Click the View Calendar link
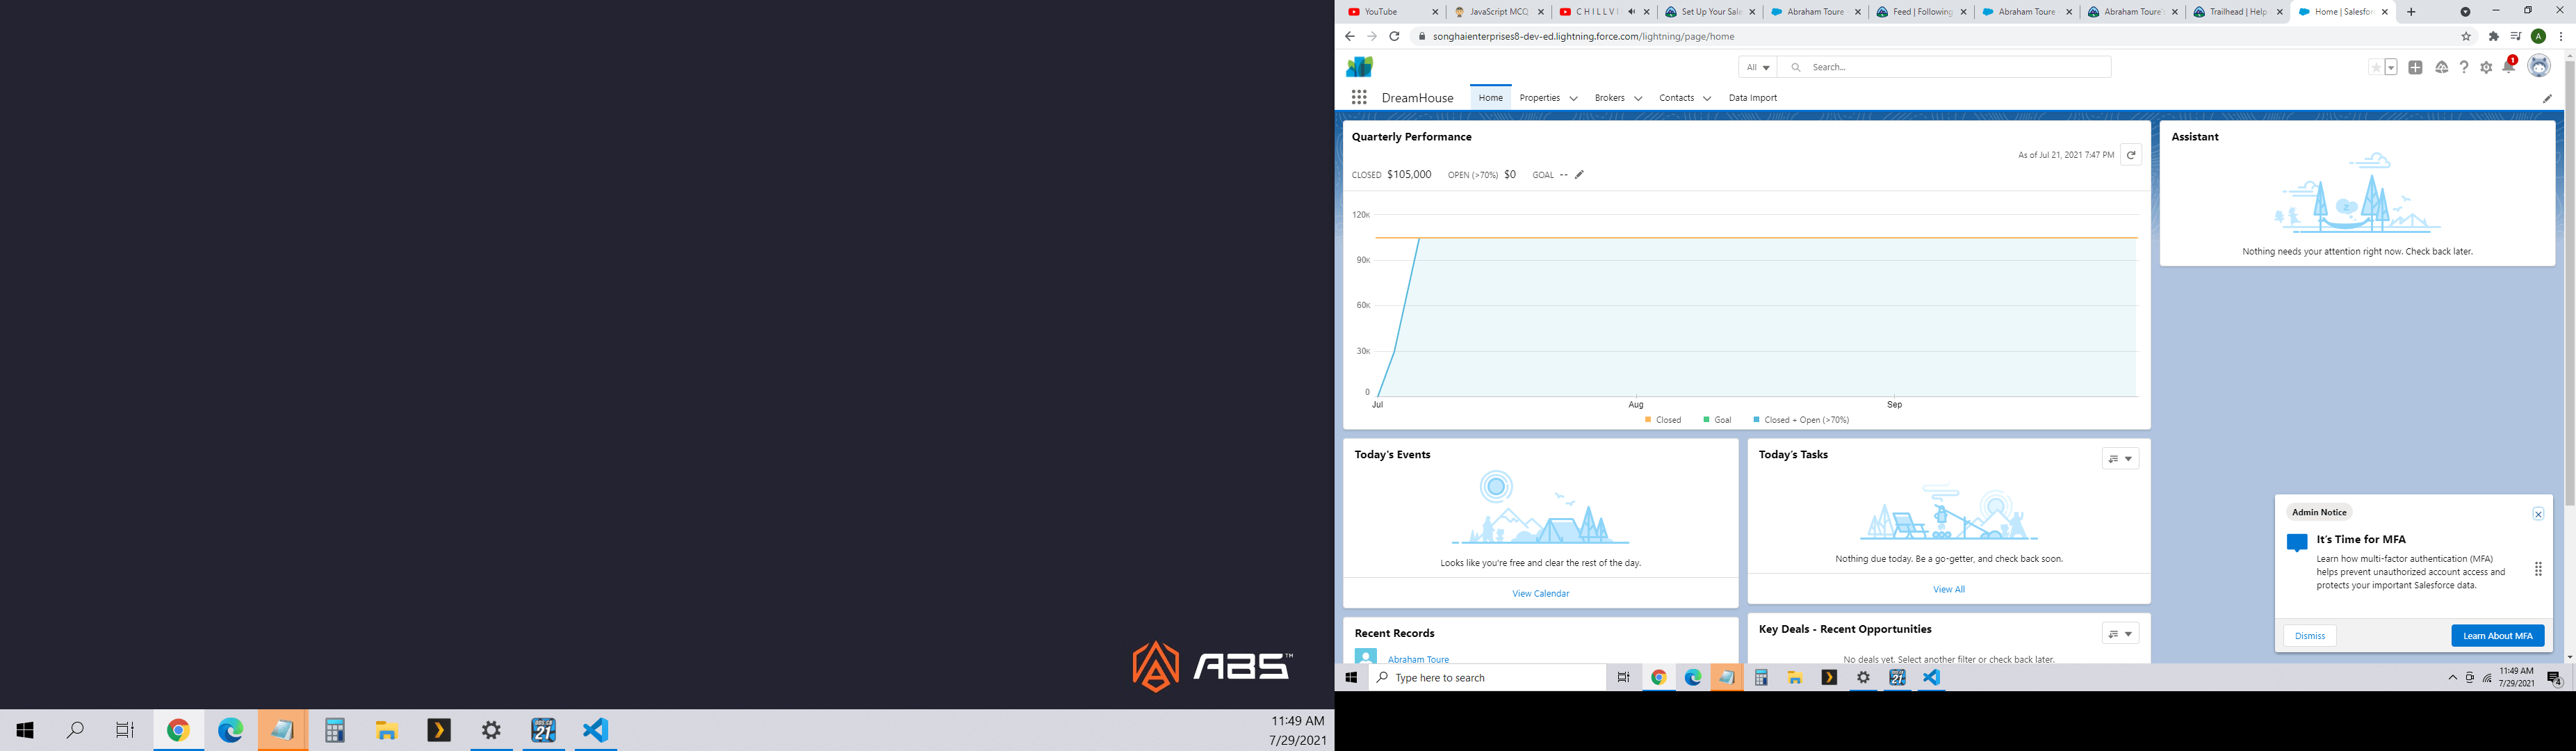This screenshot has width=2576, height=751. pos(1540,593)
